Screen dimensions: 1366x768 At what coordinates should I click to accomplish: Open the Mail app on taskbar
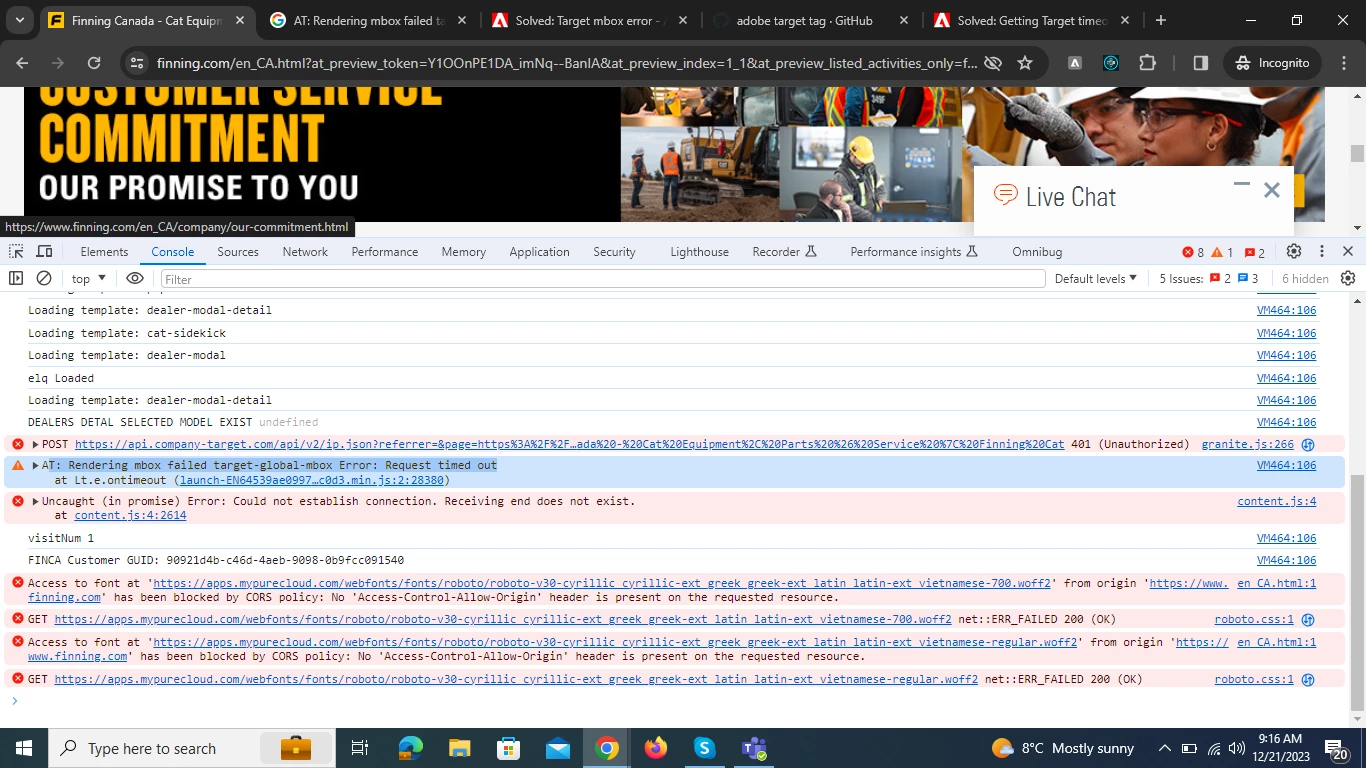tap(558, 748)
